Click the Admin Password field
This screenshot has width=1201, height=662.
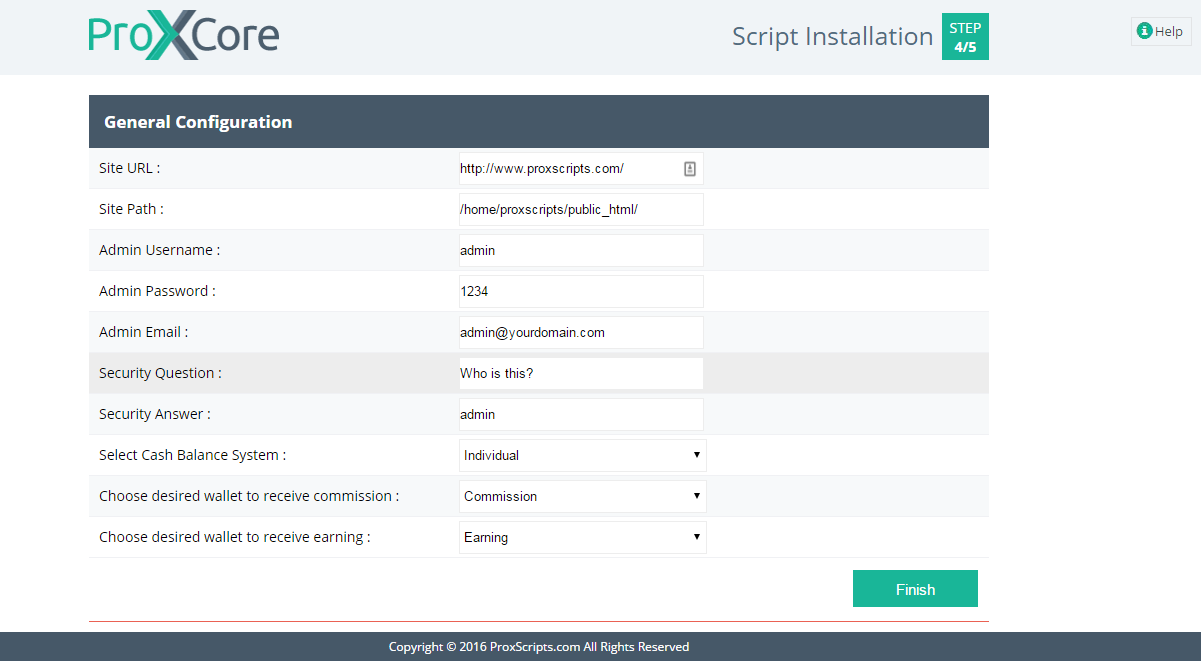pyautogui.click(x=581, y=292)
